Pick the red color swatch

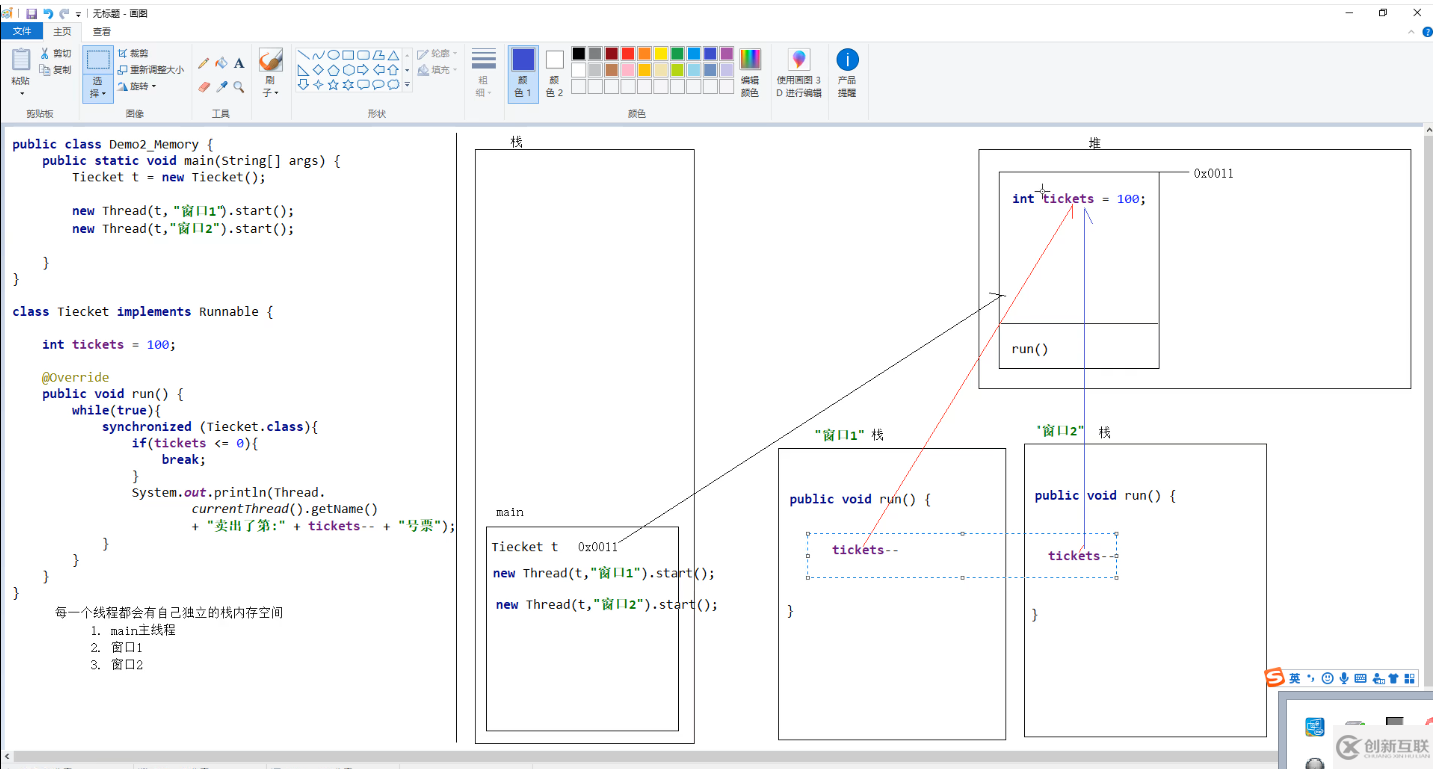tap(627, 54)
